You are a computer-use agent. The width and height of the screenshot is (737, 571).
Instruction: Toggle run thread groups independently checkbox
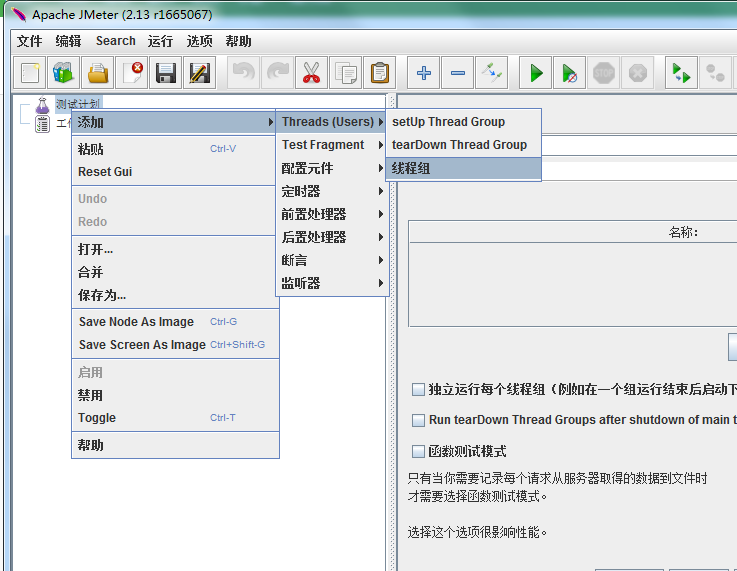click(418, 390)
